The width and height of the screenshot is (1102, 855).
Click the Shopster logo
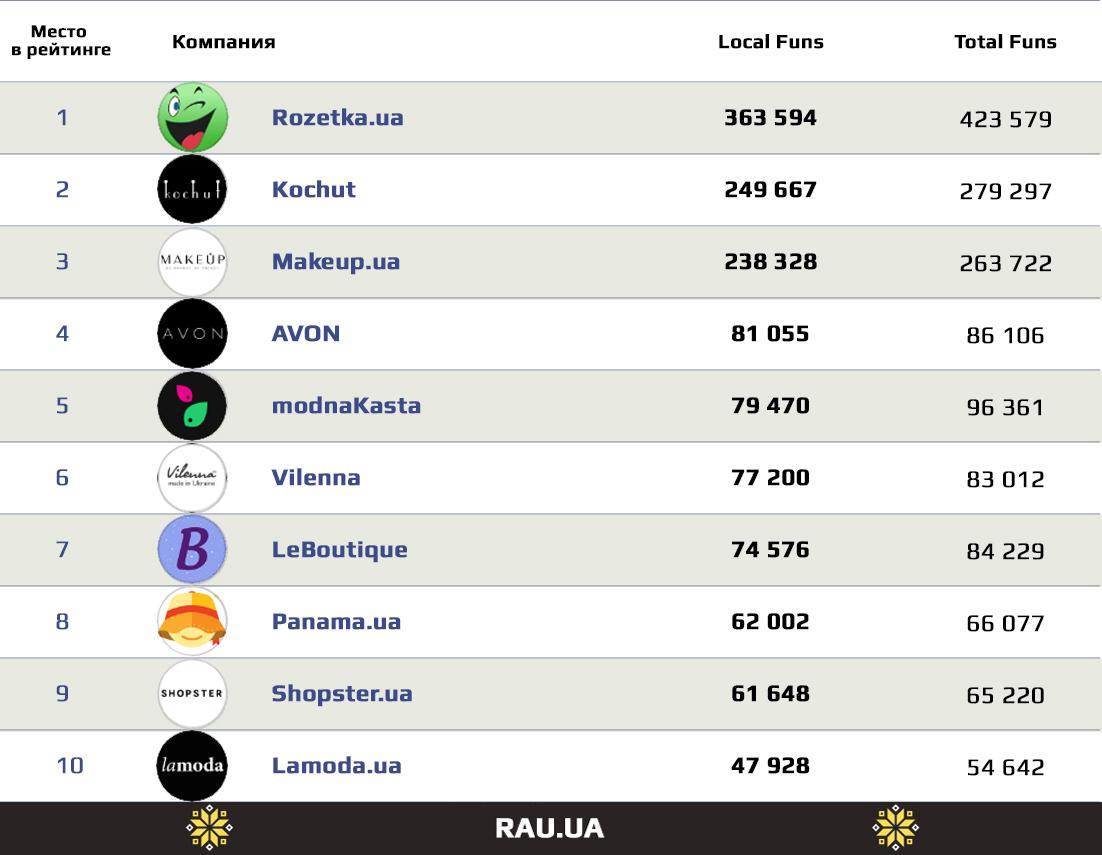click(x=193, y=693)
